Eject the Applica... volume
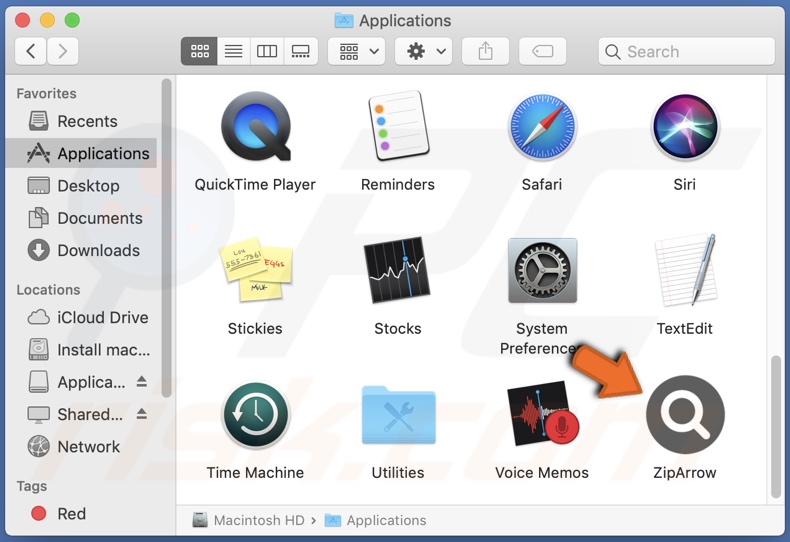This screenshot has height=542, width=790. [142, 382]
